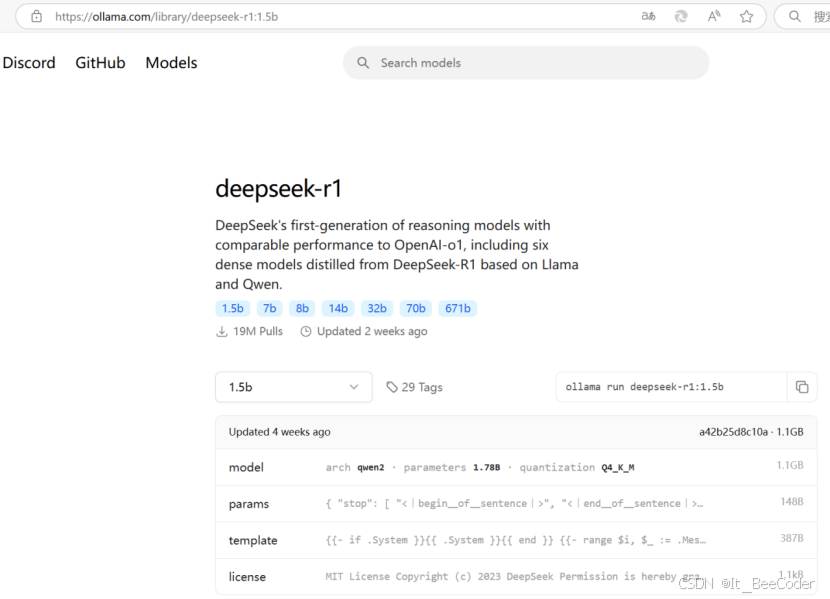The image size is (830, 599).
Task: Click the address bar URL
Action: click(166, 16)
